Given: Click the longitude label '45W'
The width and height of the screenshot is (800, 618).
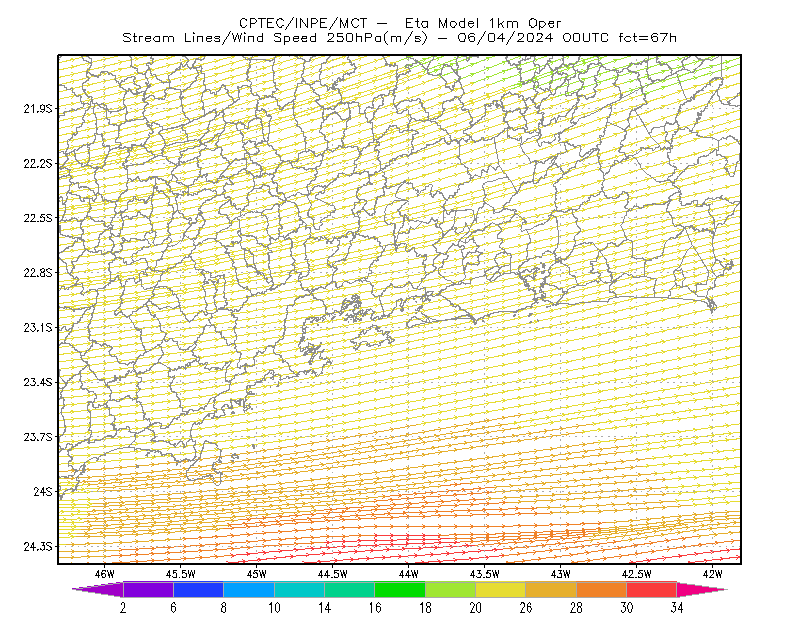Looking at the screenshot, I should [x=257, y=574].
